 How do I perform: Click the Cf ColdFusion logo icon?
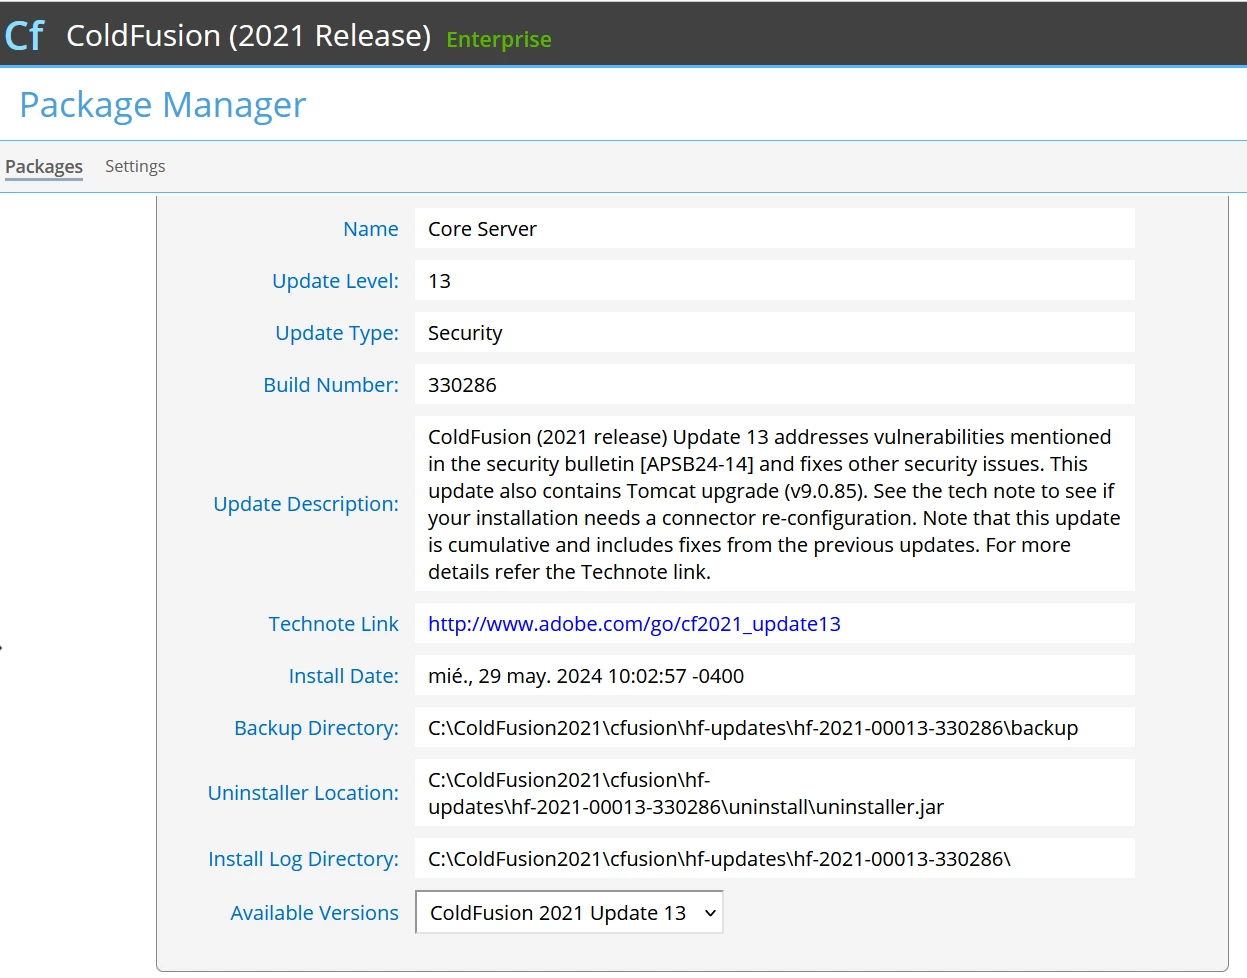click(24, 35)
